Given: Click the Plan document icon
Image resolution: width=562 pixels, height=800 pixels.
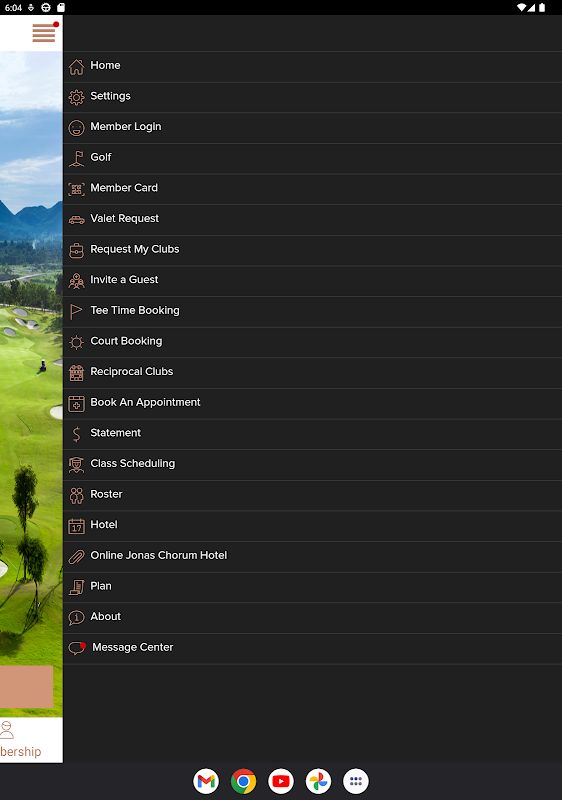Looking at the screenshot, I should pos(76,587).
